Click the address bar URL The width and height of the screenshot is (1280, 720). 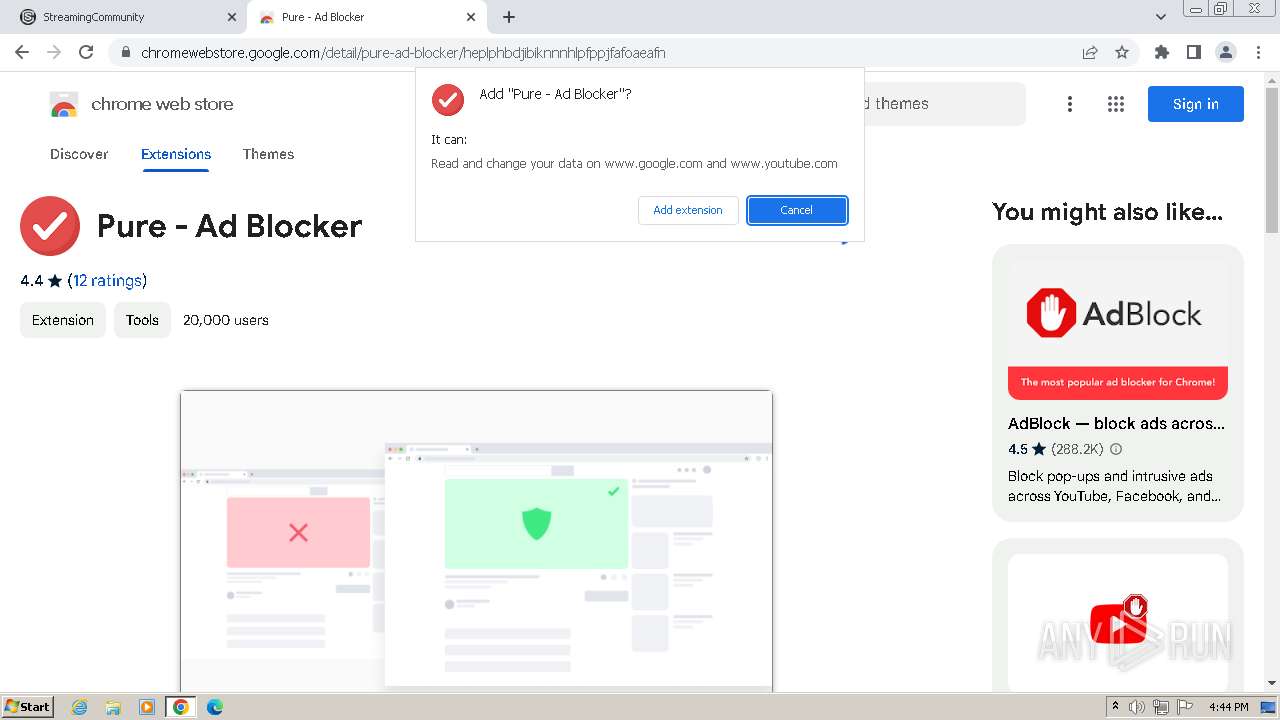point(403,53)
